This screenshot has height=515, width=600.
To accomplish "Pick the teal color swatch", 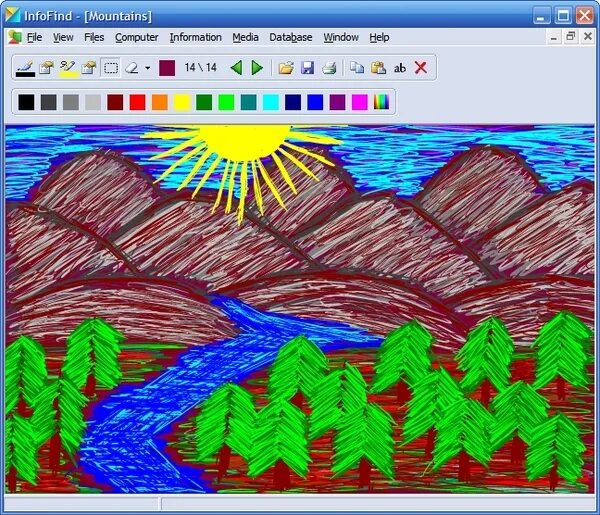I will 248,102.
